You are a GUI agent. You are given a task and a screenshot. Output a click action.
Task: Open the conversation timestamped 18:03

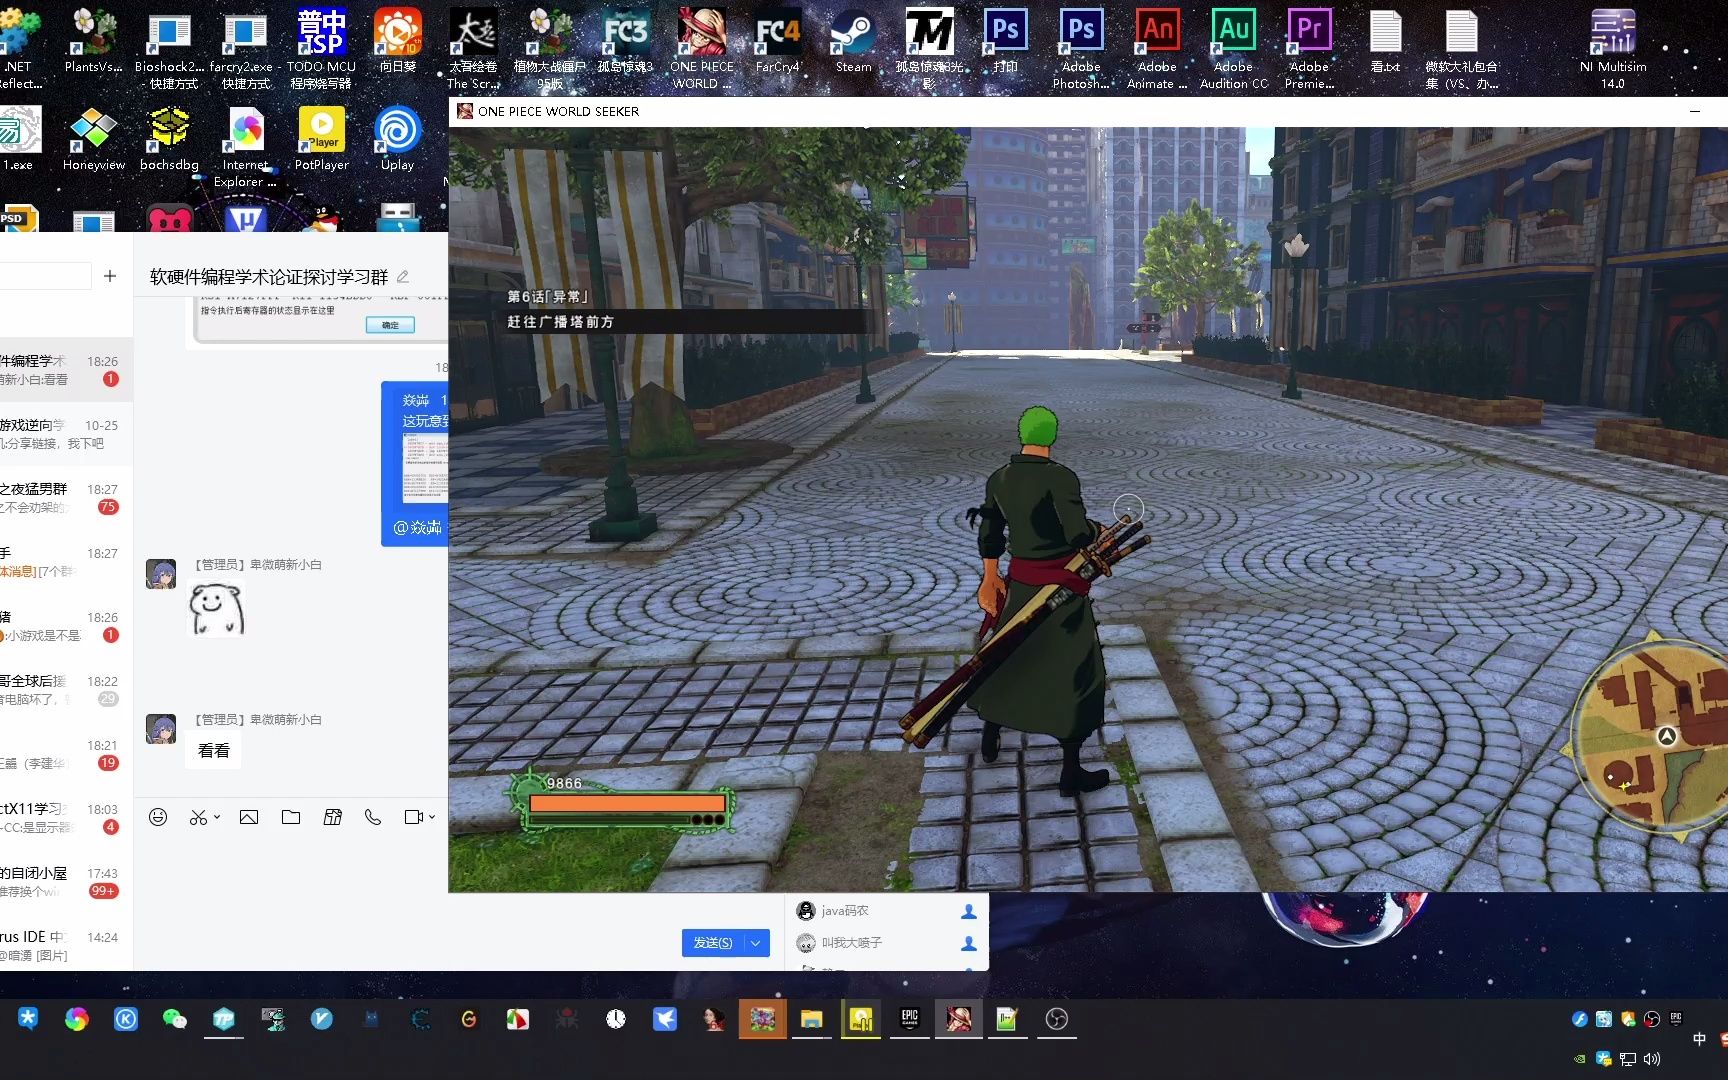(66, 818)
